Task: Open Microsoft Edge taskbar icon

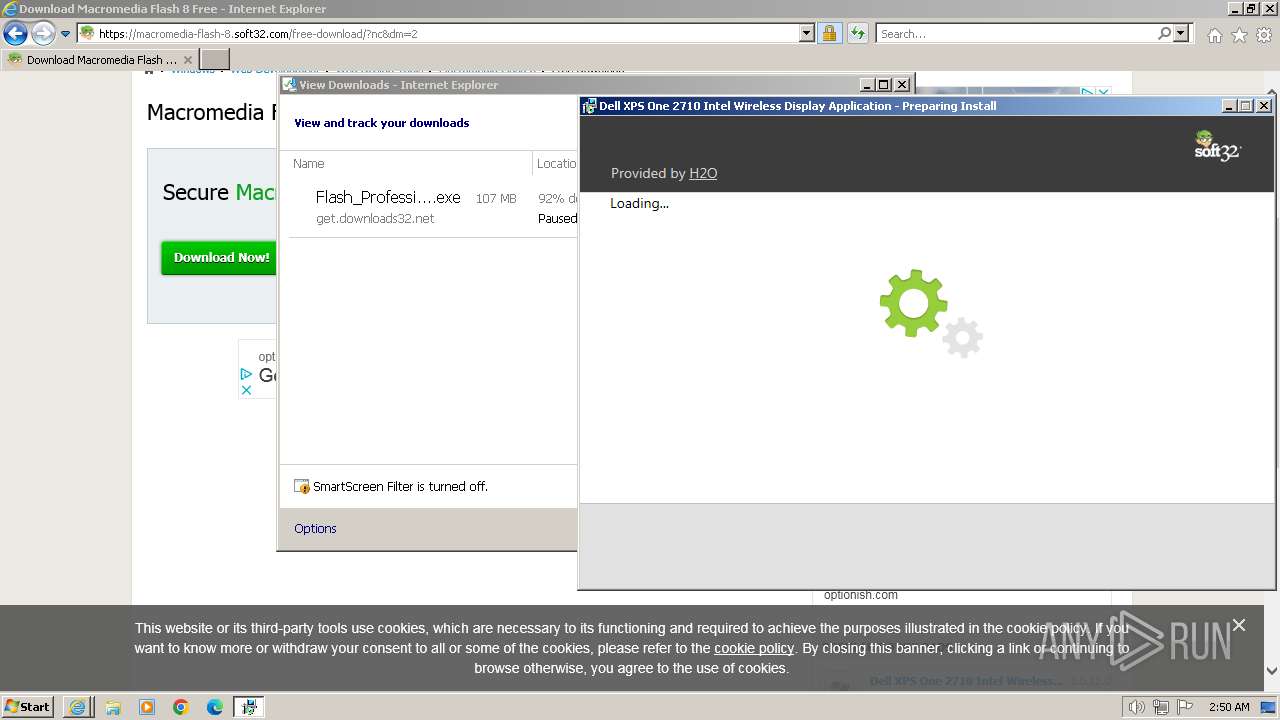Action: tap(215, 707)
